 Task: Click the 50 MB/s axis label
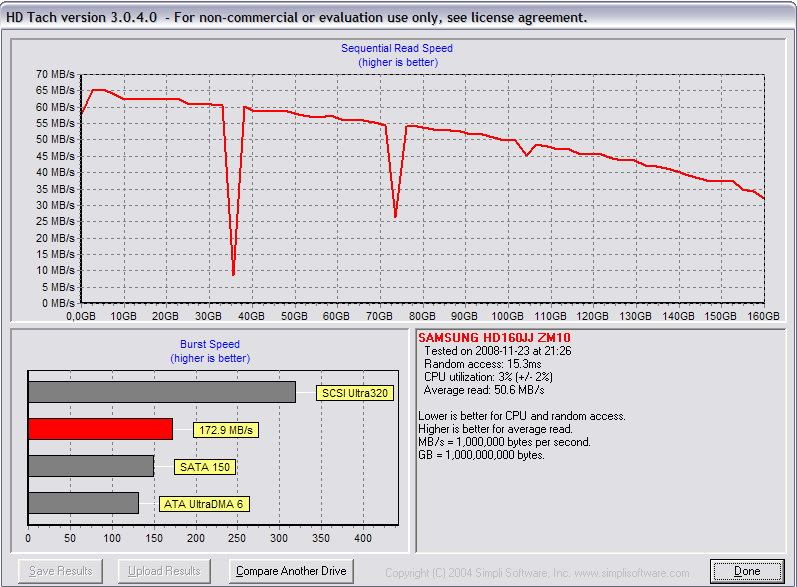coord(55,139)
